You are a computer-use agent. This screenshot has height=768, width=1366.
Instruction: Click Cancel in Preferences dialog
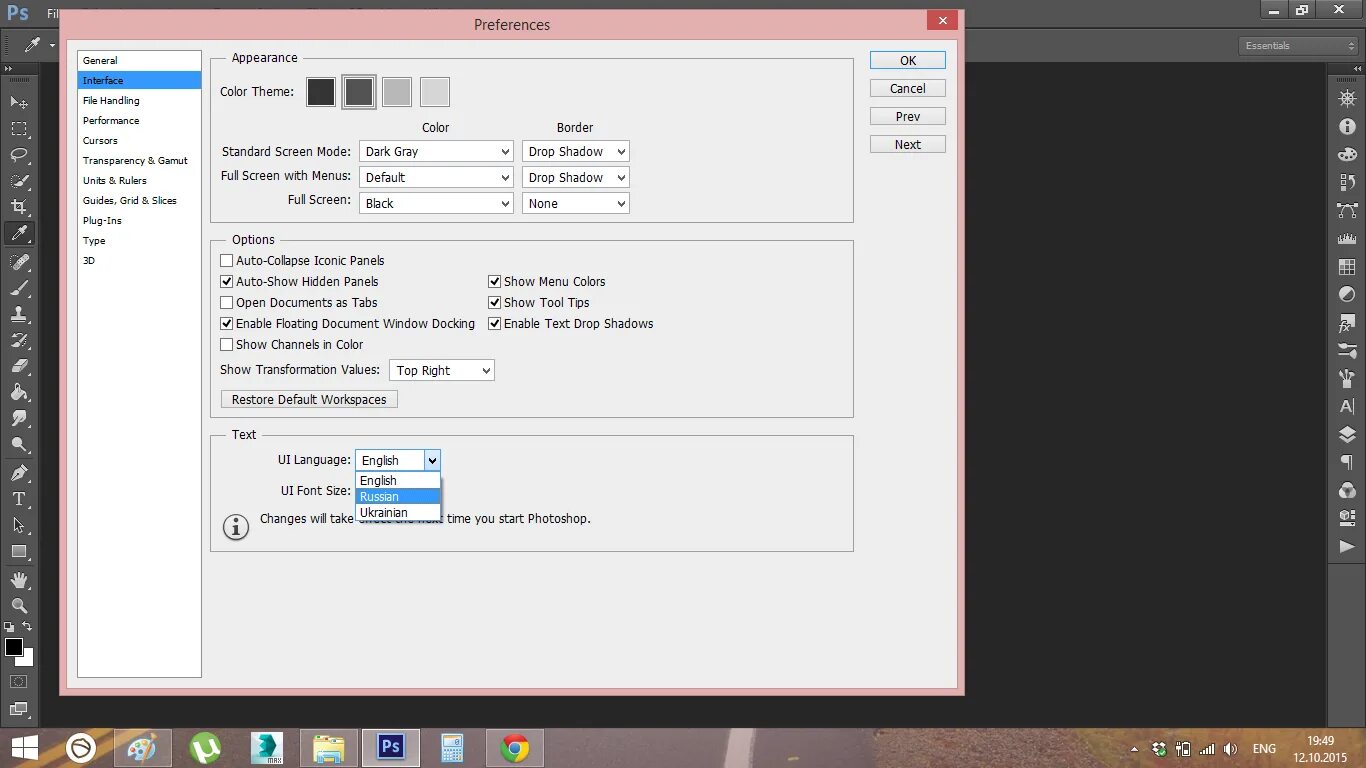(x=908, y=88)
